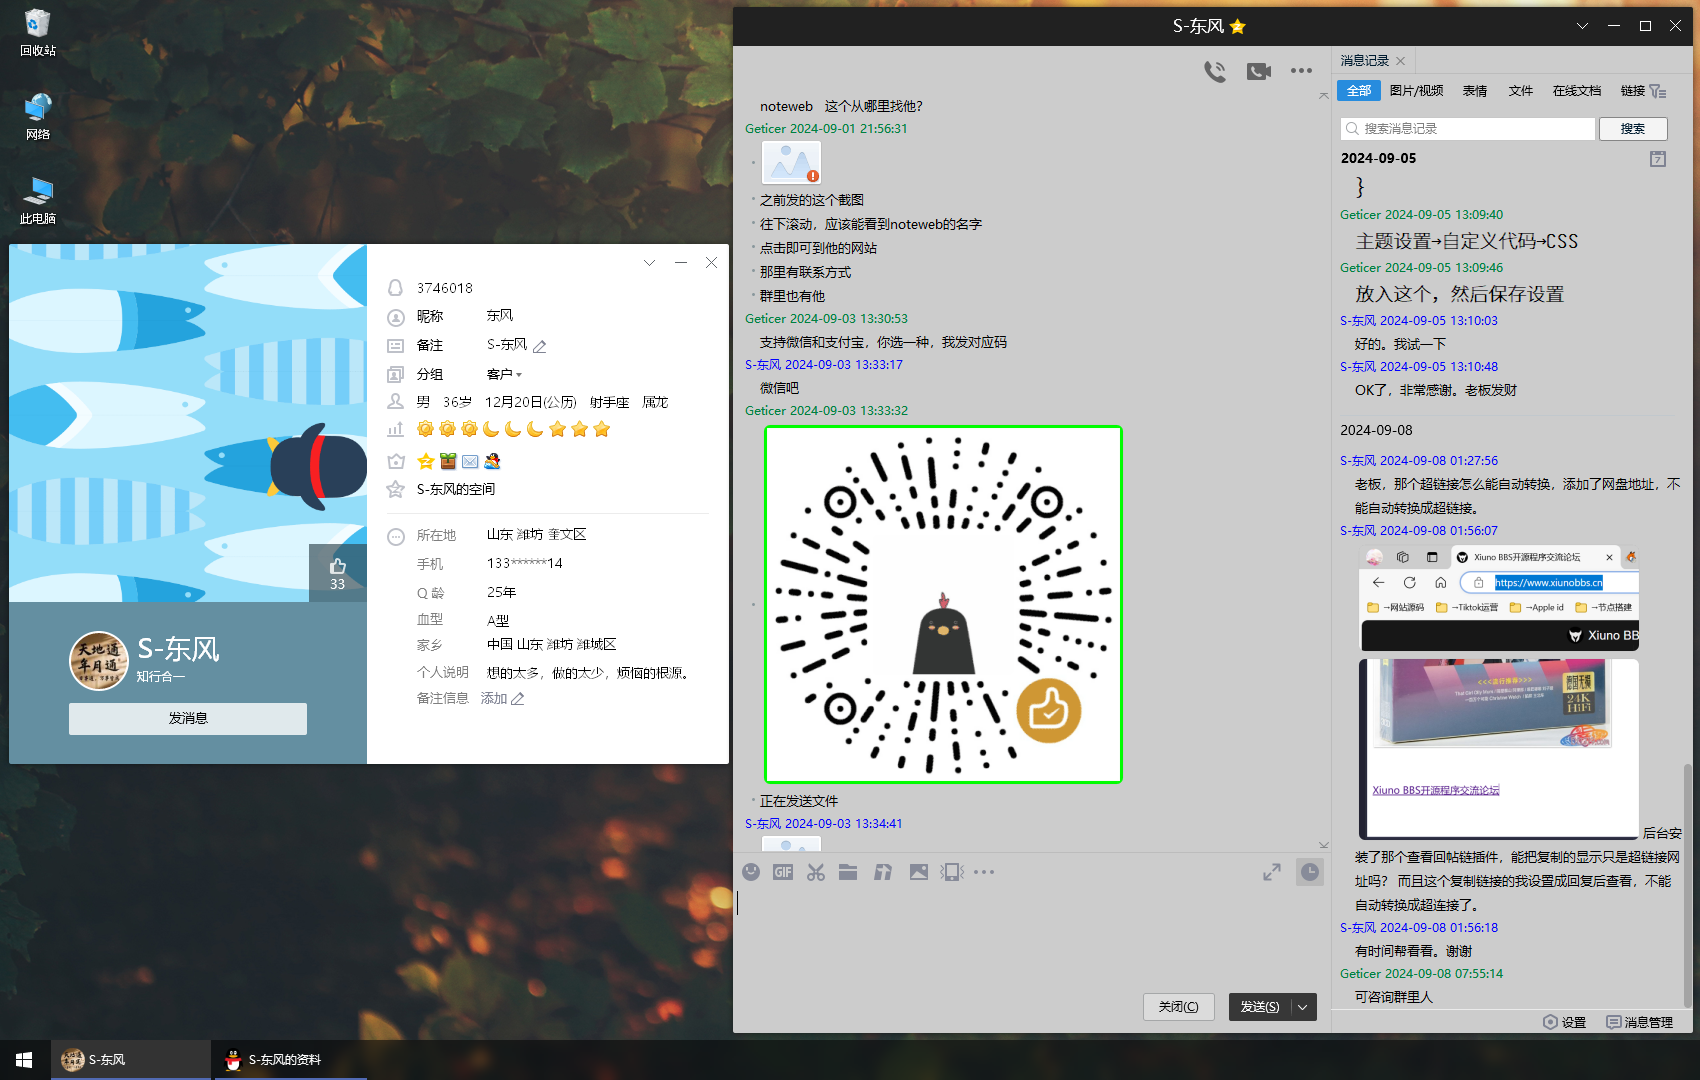The width and height of the screenshot is (1700, 1080).
Task: Start a video call
Action: 1258,71
